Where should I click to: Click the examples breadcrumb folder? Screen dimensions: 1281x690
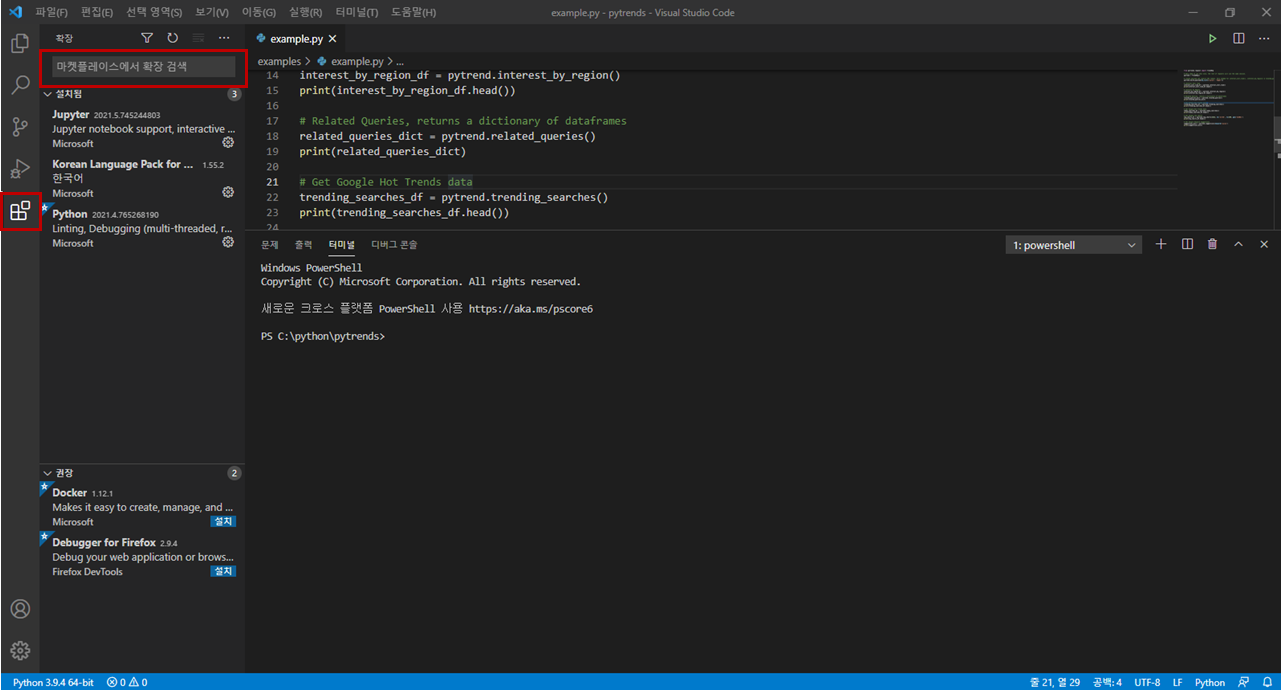pyautogui.click(x=279, y=62)
